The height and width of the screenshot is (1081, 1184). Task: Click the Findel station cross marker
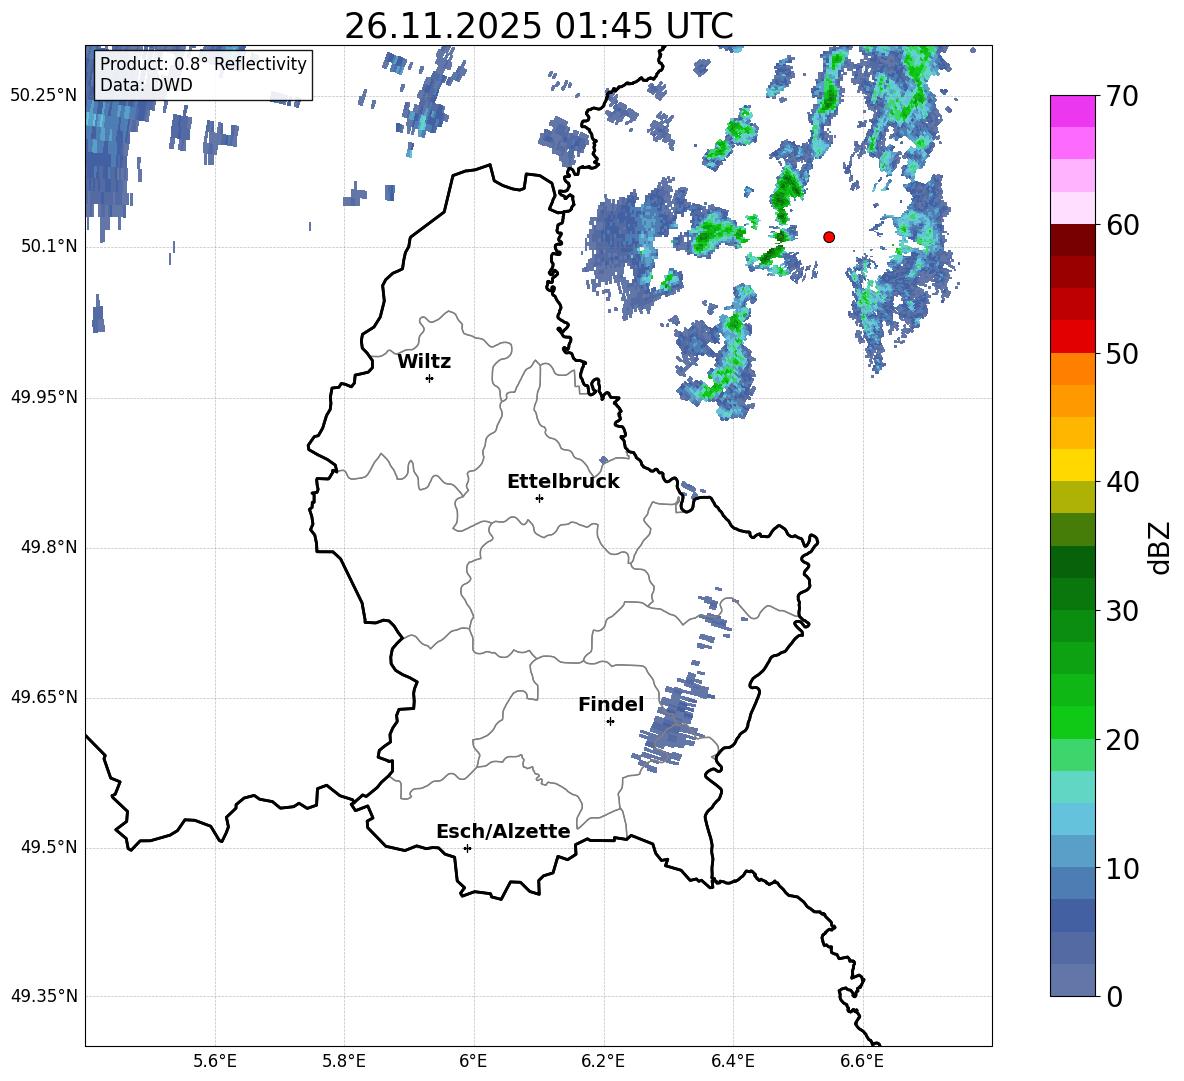click(610, 722)
